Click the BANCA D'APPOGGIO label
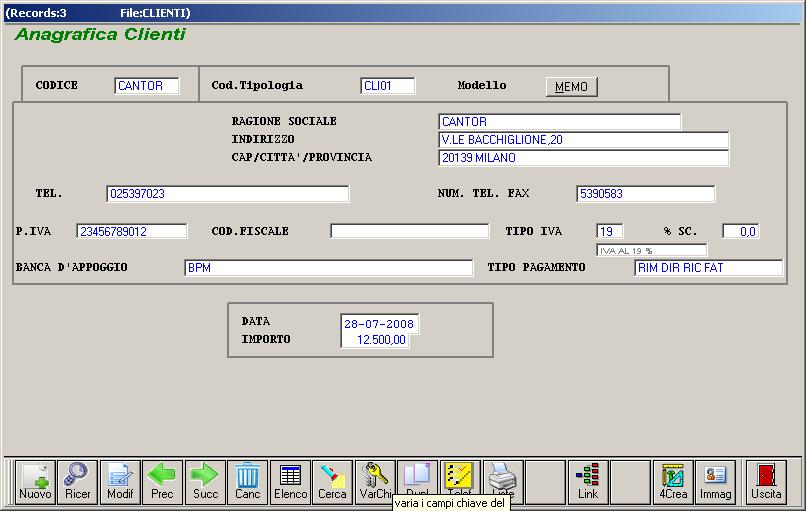This screenshot has height=511, width=806. [x=71, y=267]
